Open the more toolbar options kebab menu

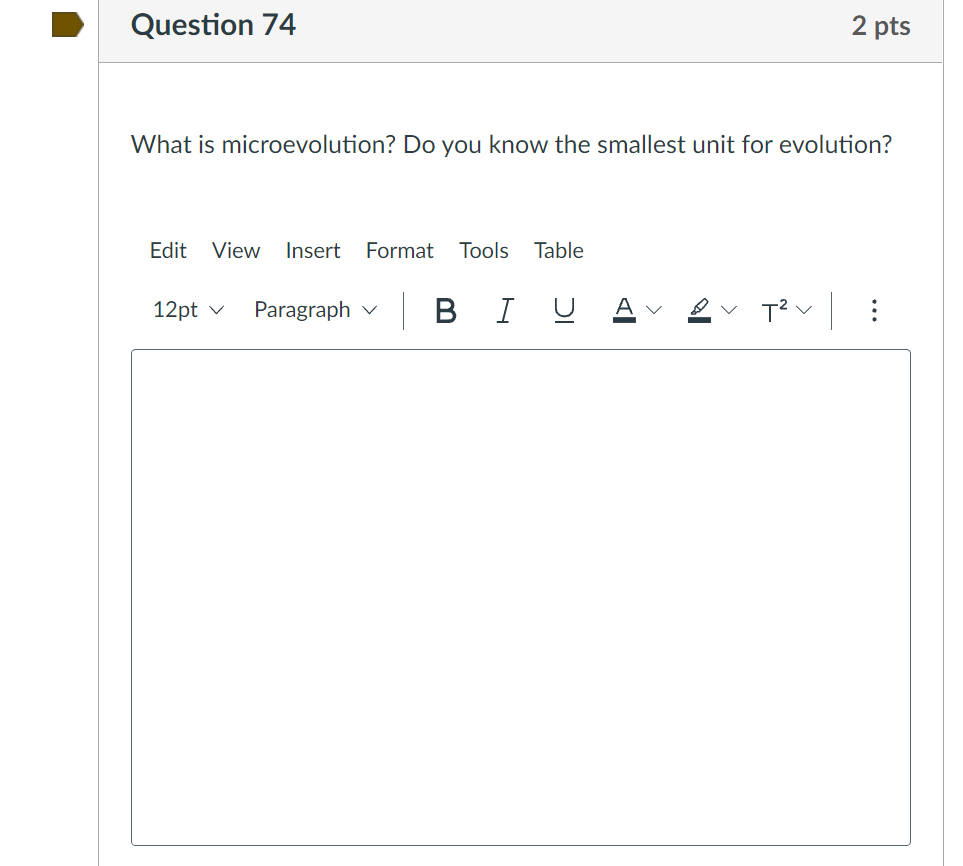(873, 310)
